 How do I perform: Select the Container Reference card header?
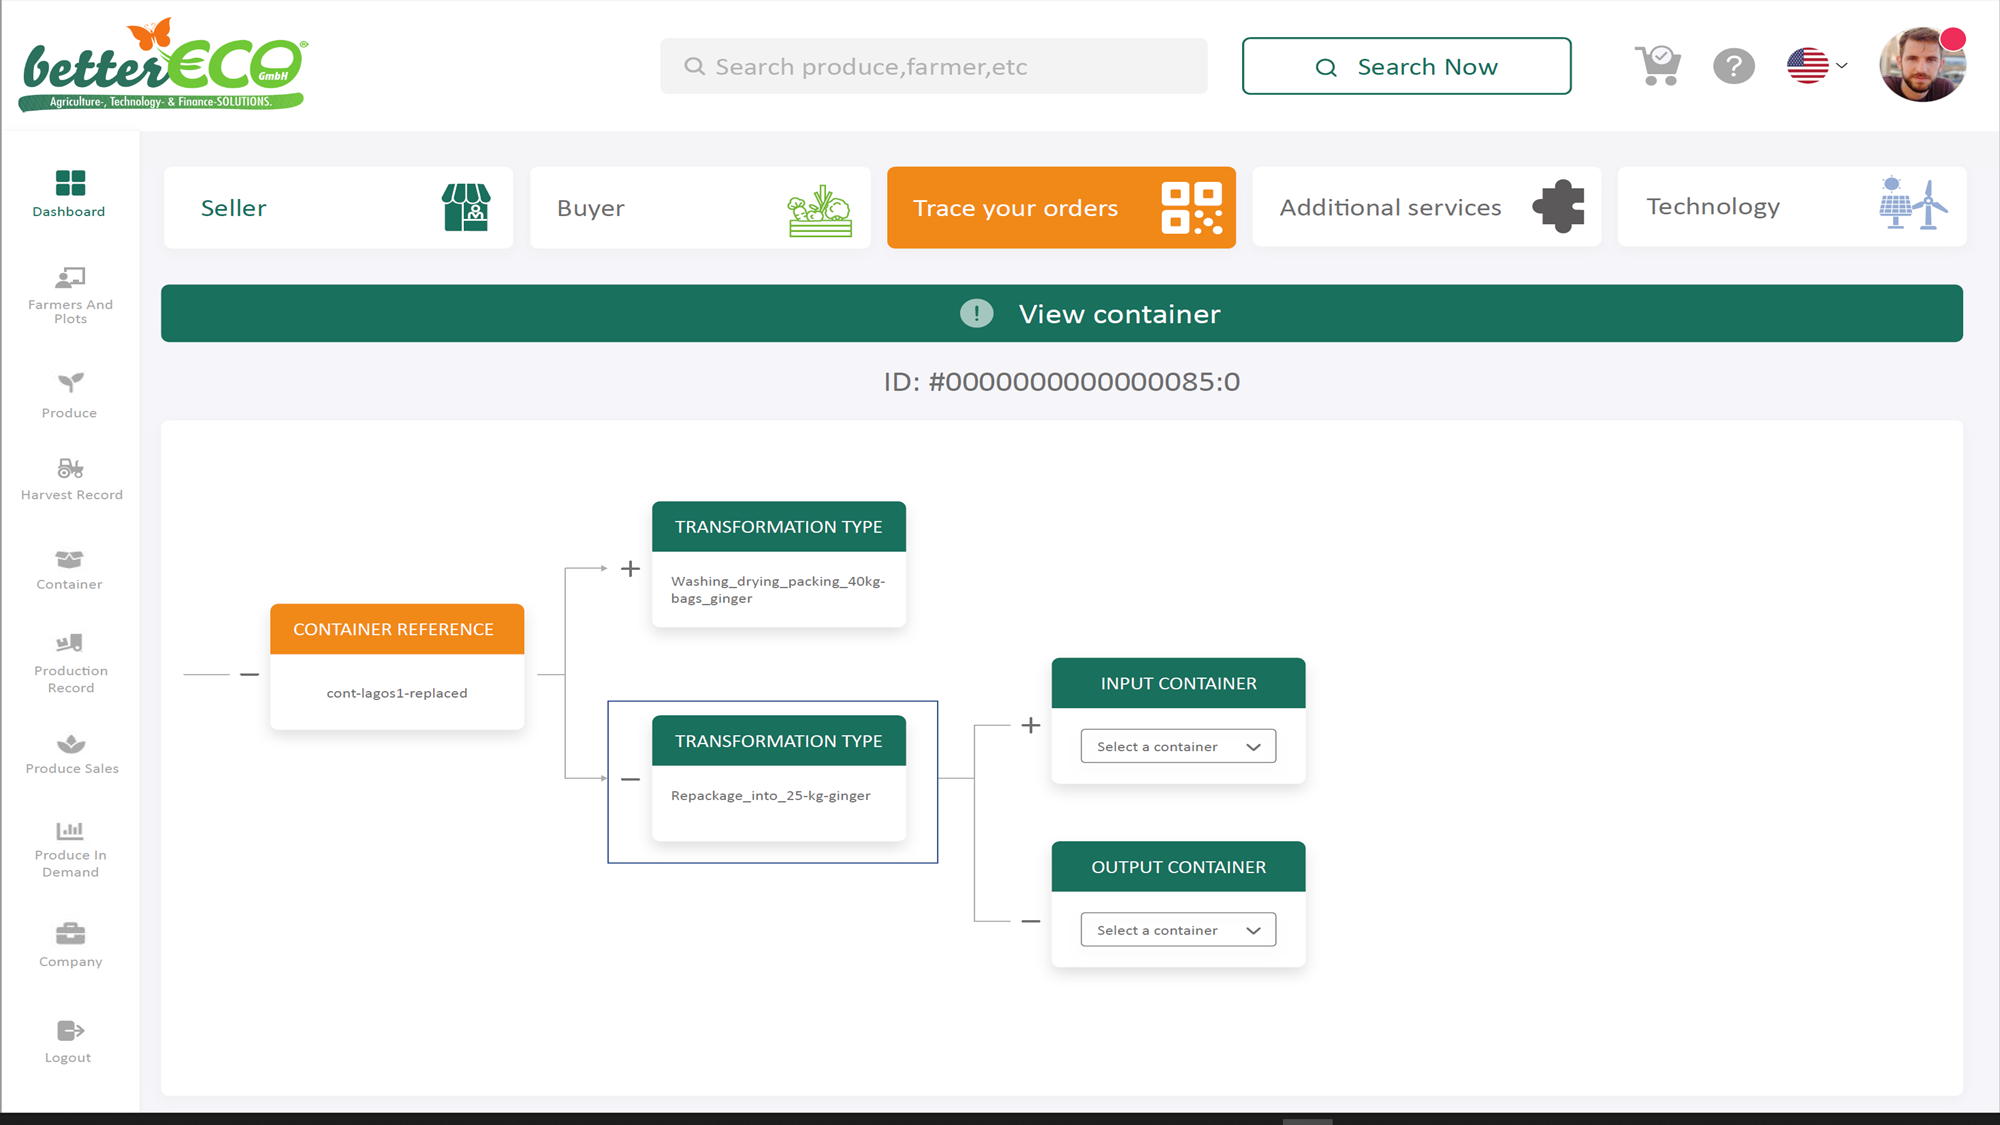[x=396, y=629]
